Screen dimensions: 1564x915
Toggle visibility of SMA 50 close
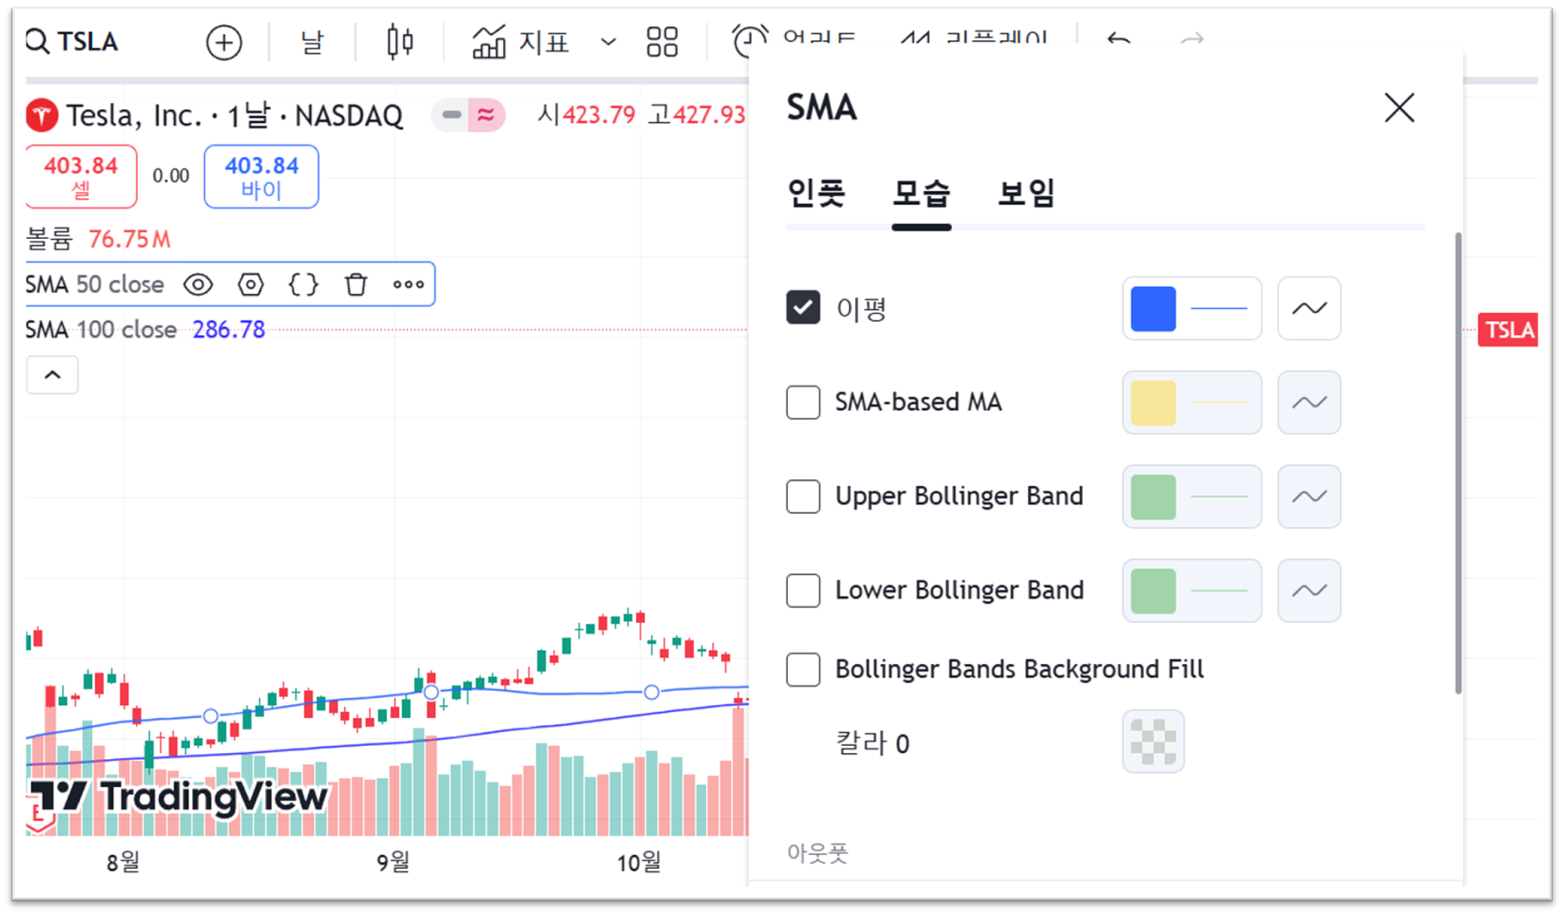(x=198, y=285)
